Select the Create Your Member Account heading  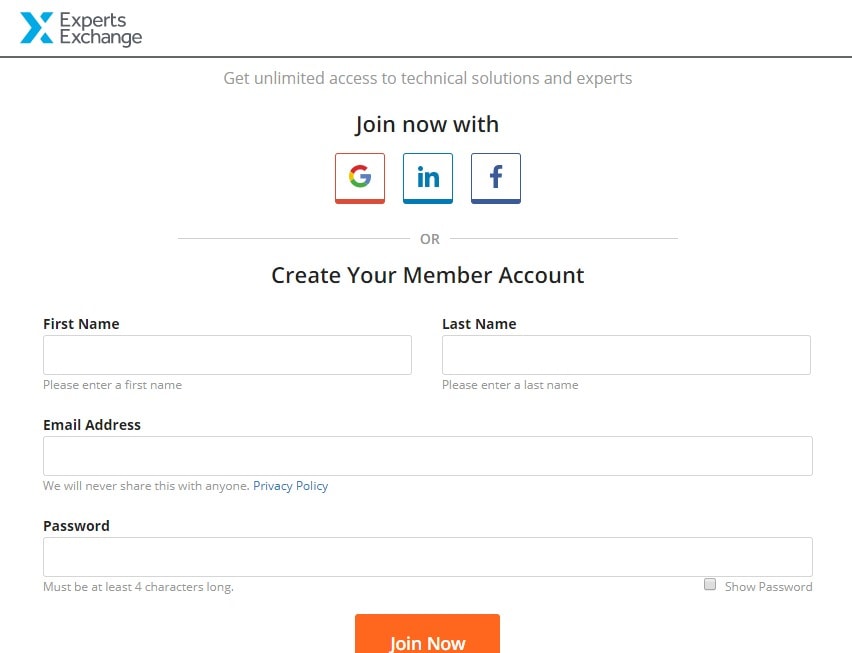428,275
